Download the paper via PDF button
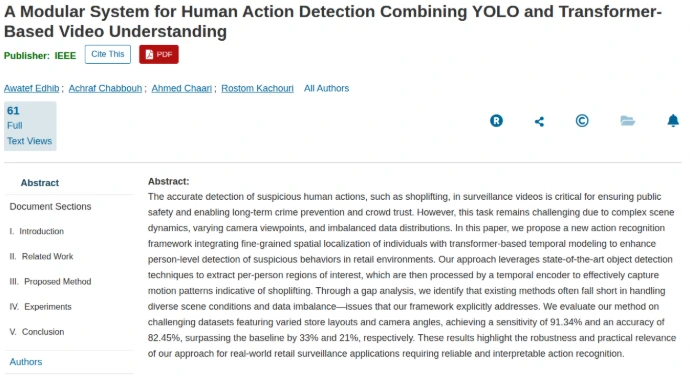 point(159,54)
